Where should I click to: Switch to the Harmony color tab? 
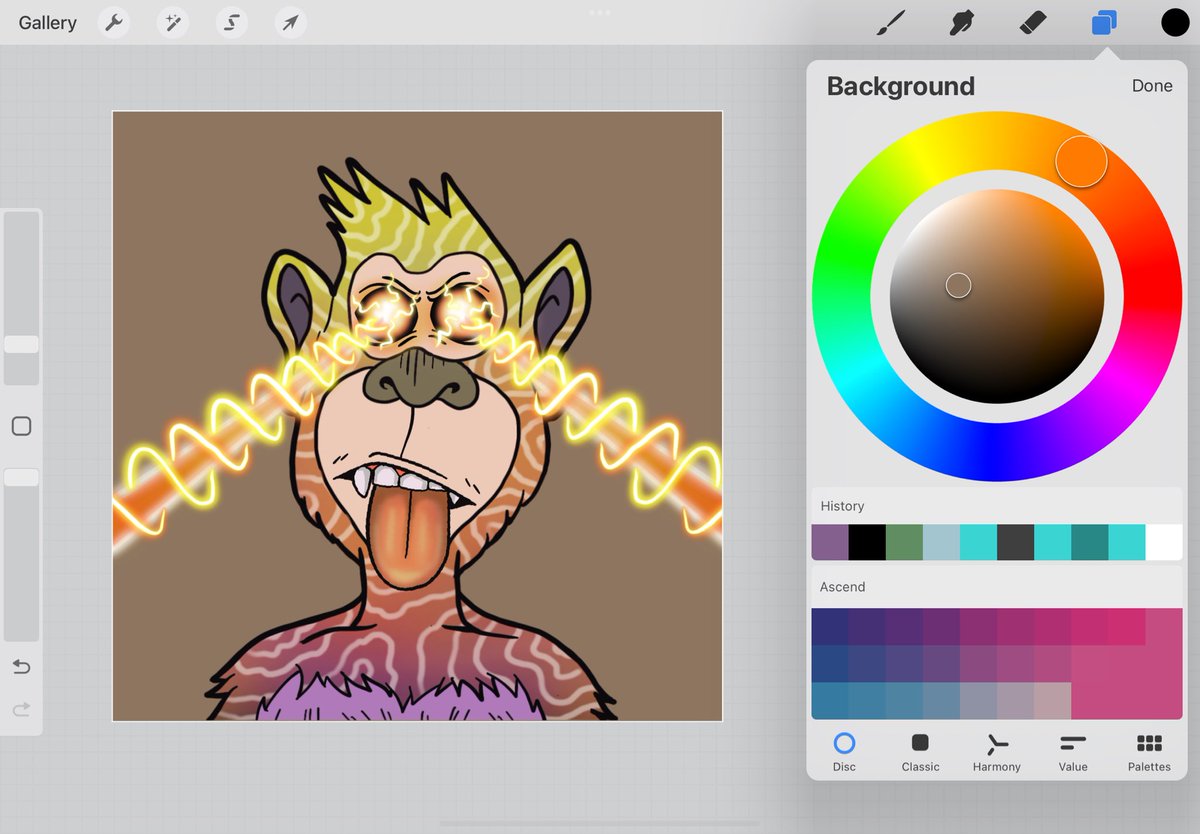click(x=996, y=752)
